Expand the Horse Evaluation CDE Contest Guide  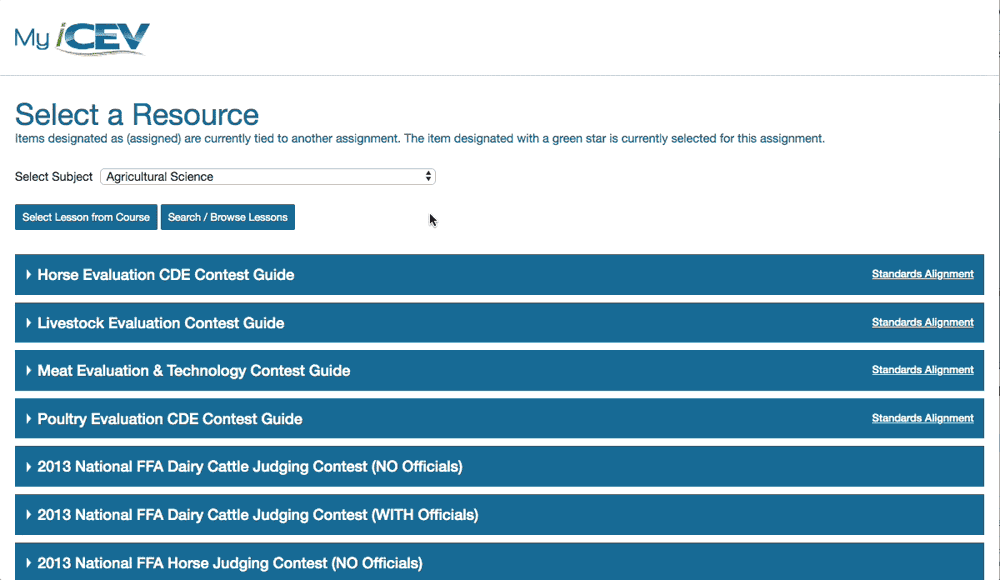pos(164,274)
